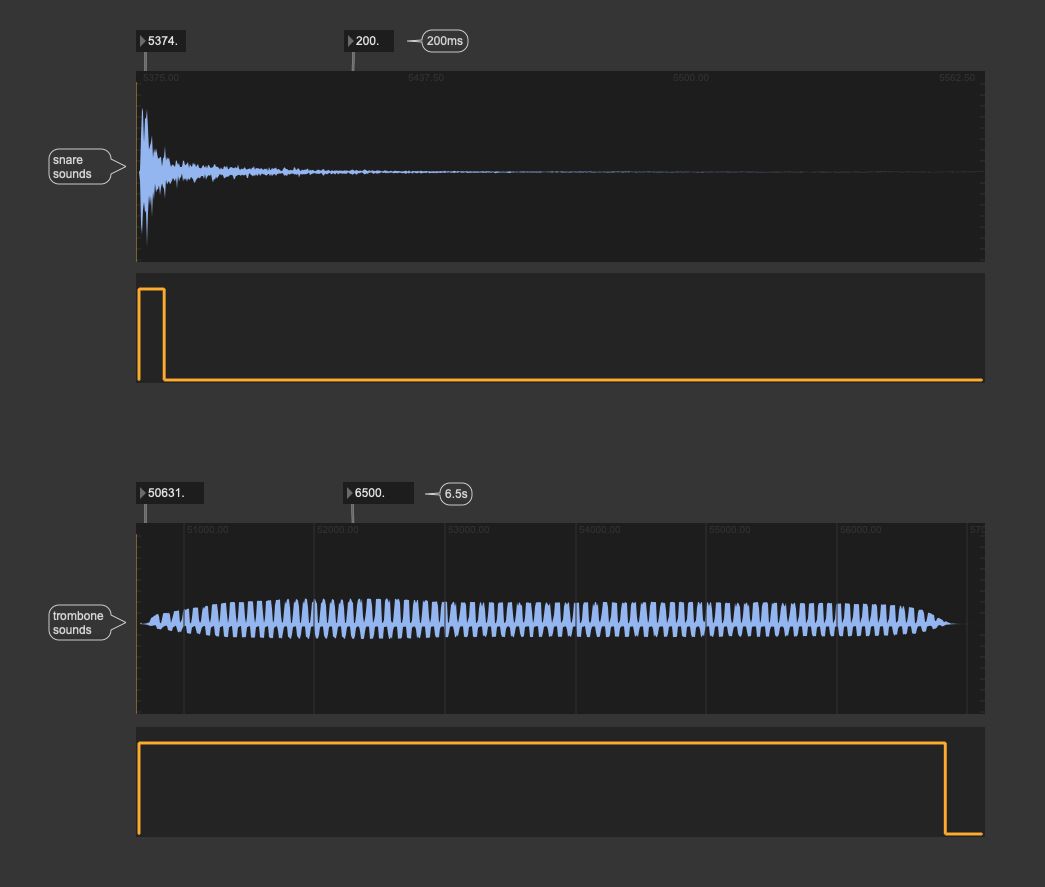This screenshot has width=1045, height=887.
Task: Click the 6500. number box
Action: pyautogui.click(x=379, y=493)
